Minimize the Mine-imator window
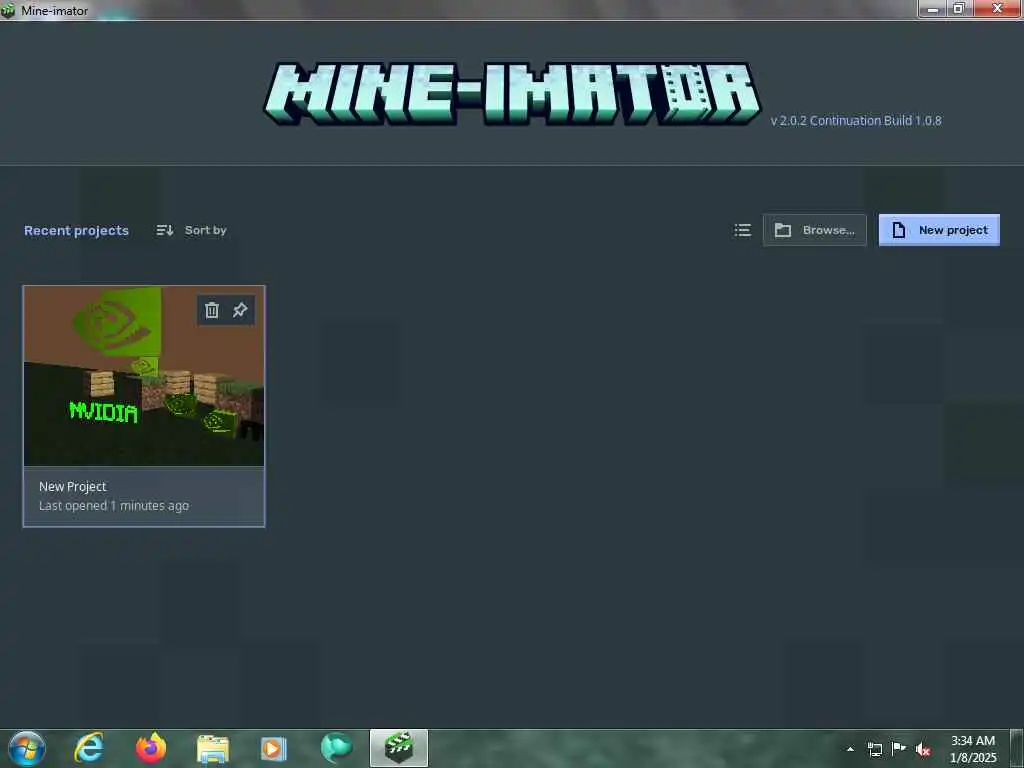 pos(933,8)
